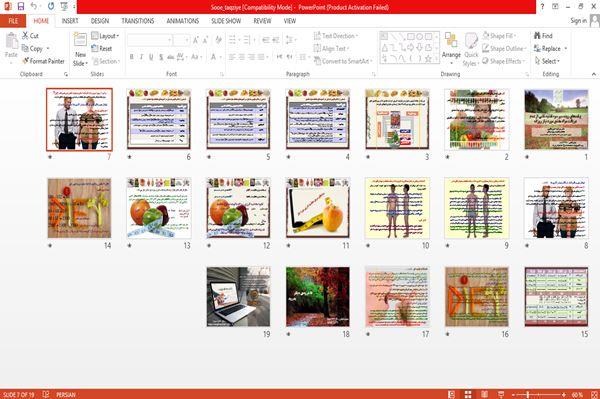Toggle Underline formatting

[x=151, y=57]
